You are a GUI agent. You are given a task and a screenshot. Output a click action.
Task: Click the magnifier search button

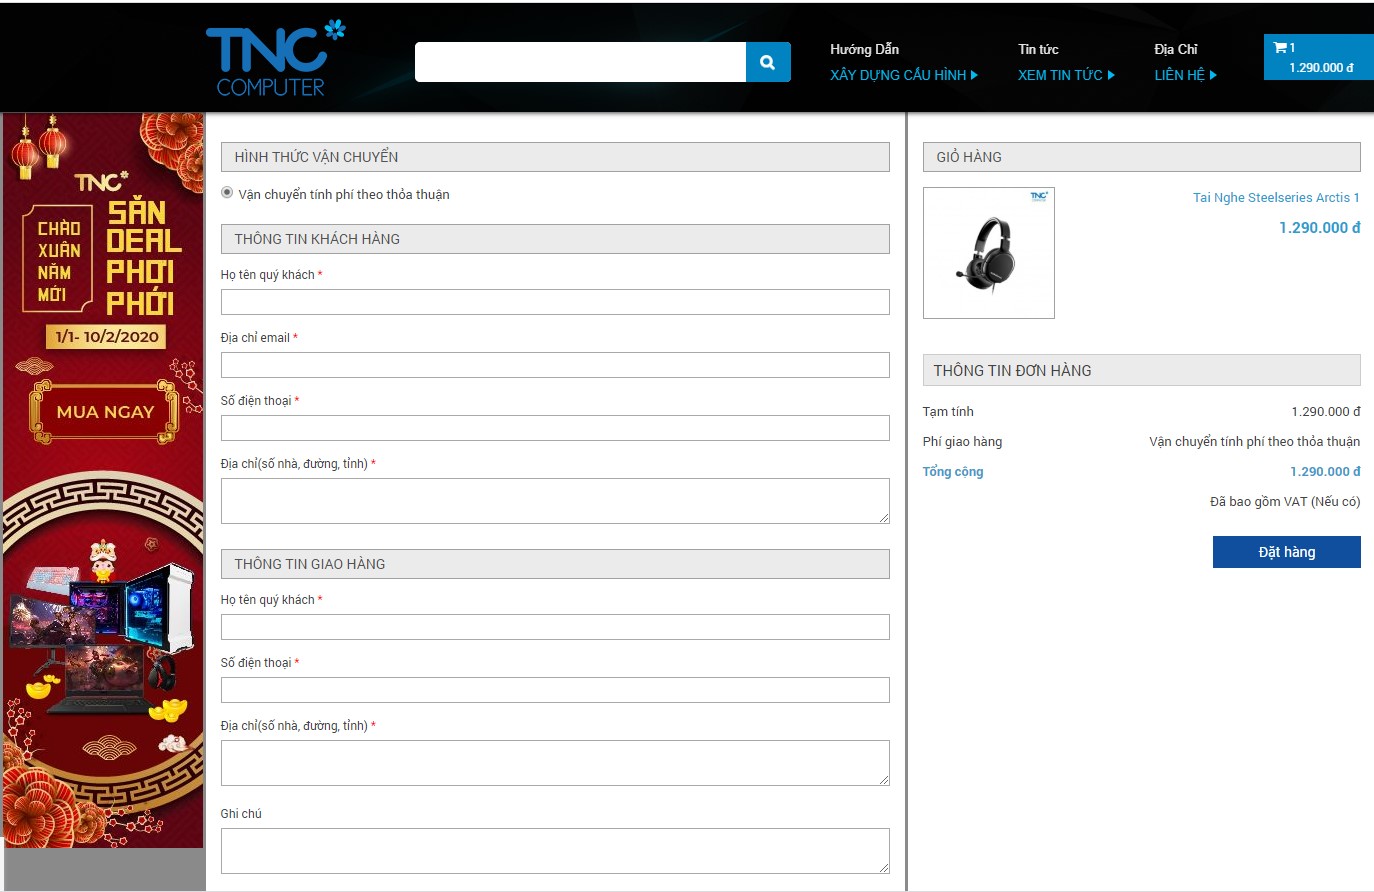coord(767,62)
